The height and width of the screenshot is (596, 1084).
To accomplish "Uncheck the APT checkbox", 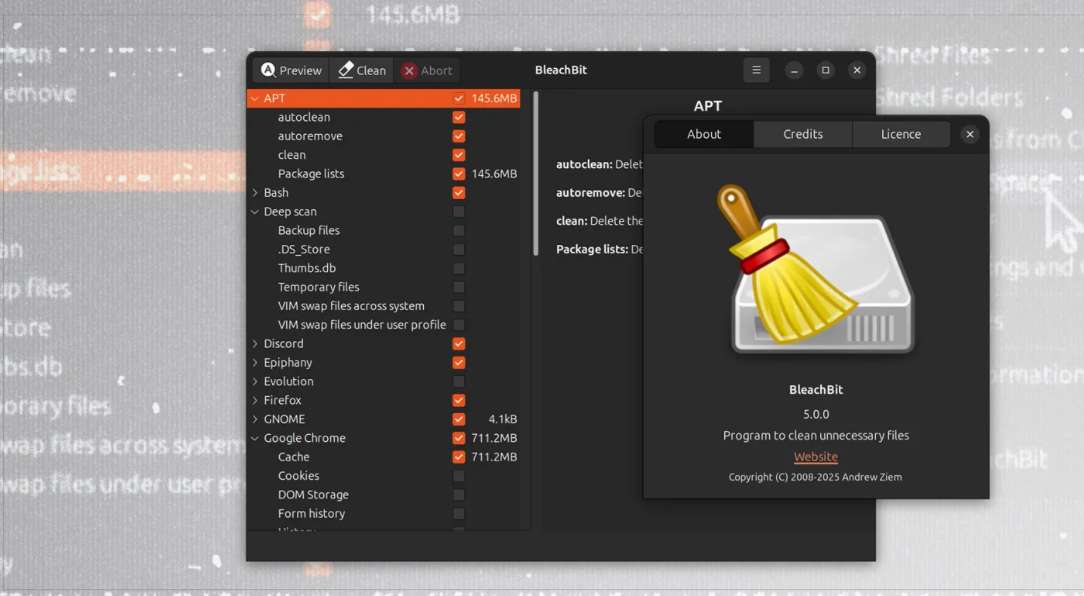I will 459,98.
